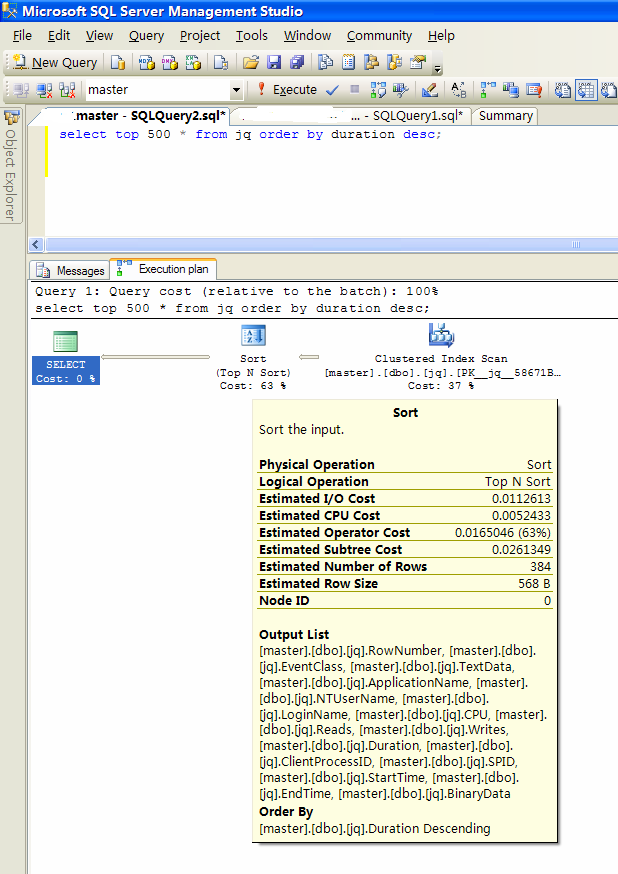The width and height of the screenshot is (618, 874).
Task: Select the Execution plan tab
Action: tap(163, 269)
